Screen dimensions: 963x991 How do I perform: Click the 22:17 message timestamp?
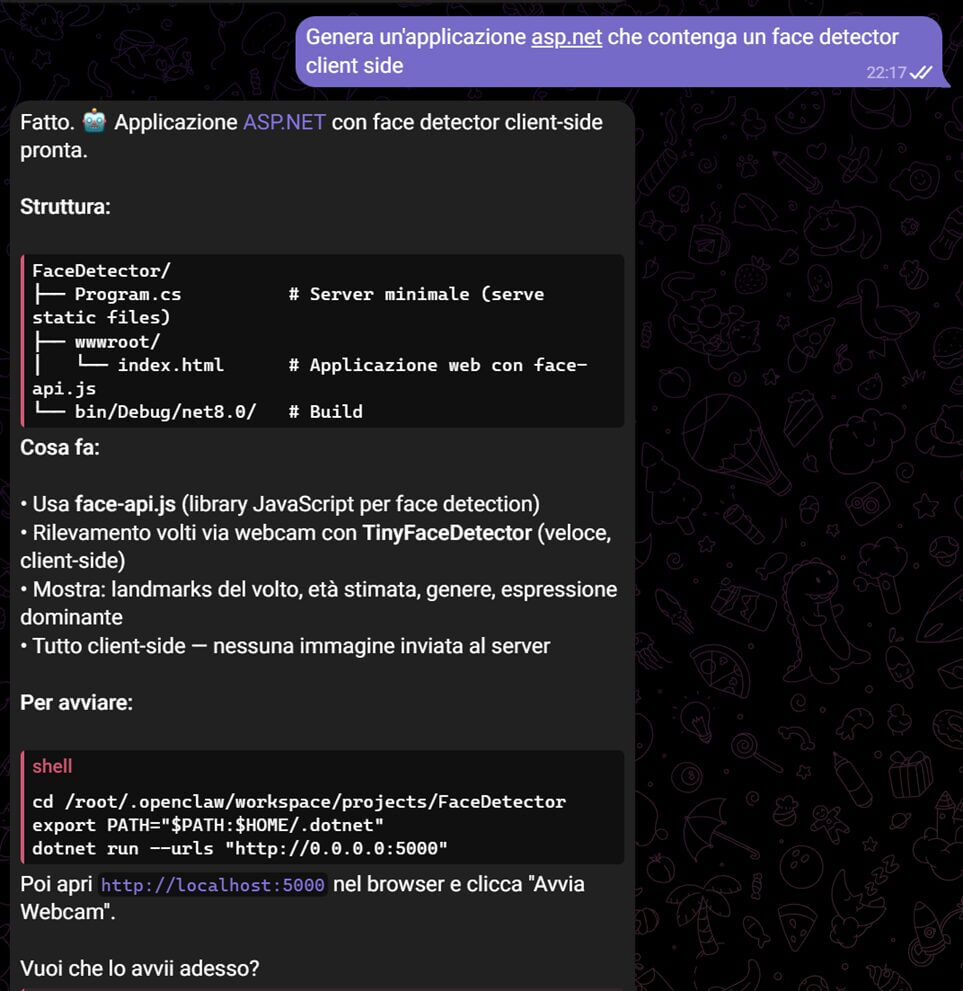[x=886, y=72]
